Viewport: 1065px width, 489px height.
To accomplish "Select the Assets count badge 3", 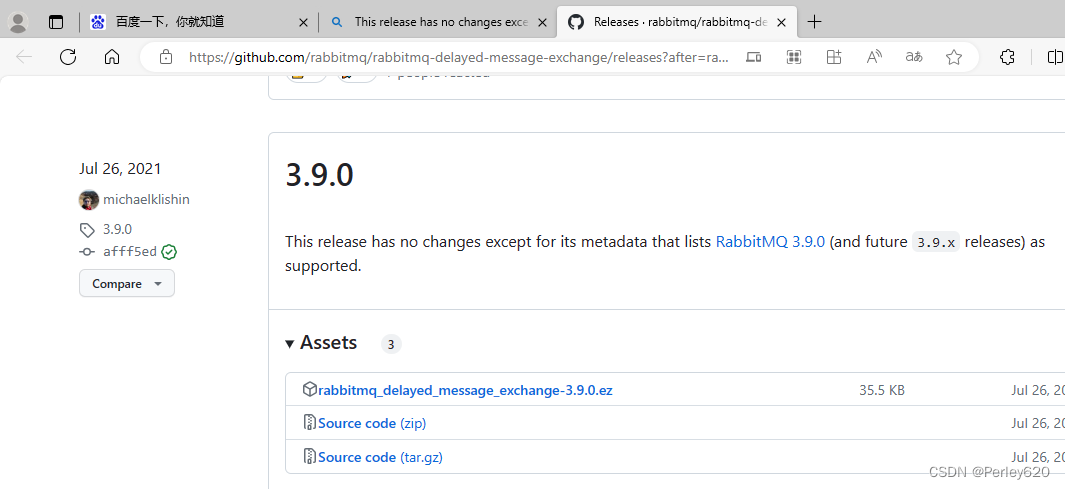I will pos(391,344).
